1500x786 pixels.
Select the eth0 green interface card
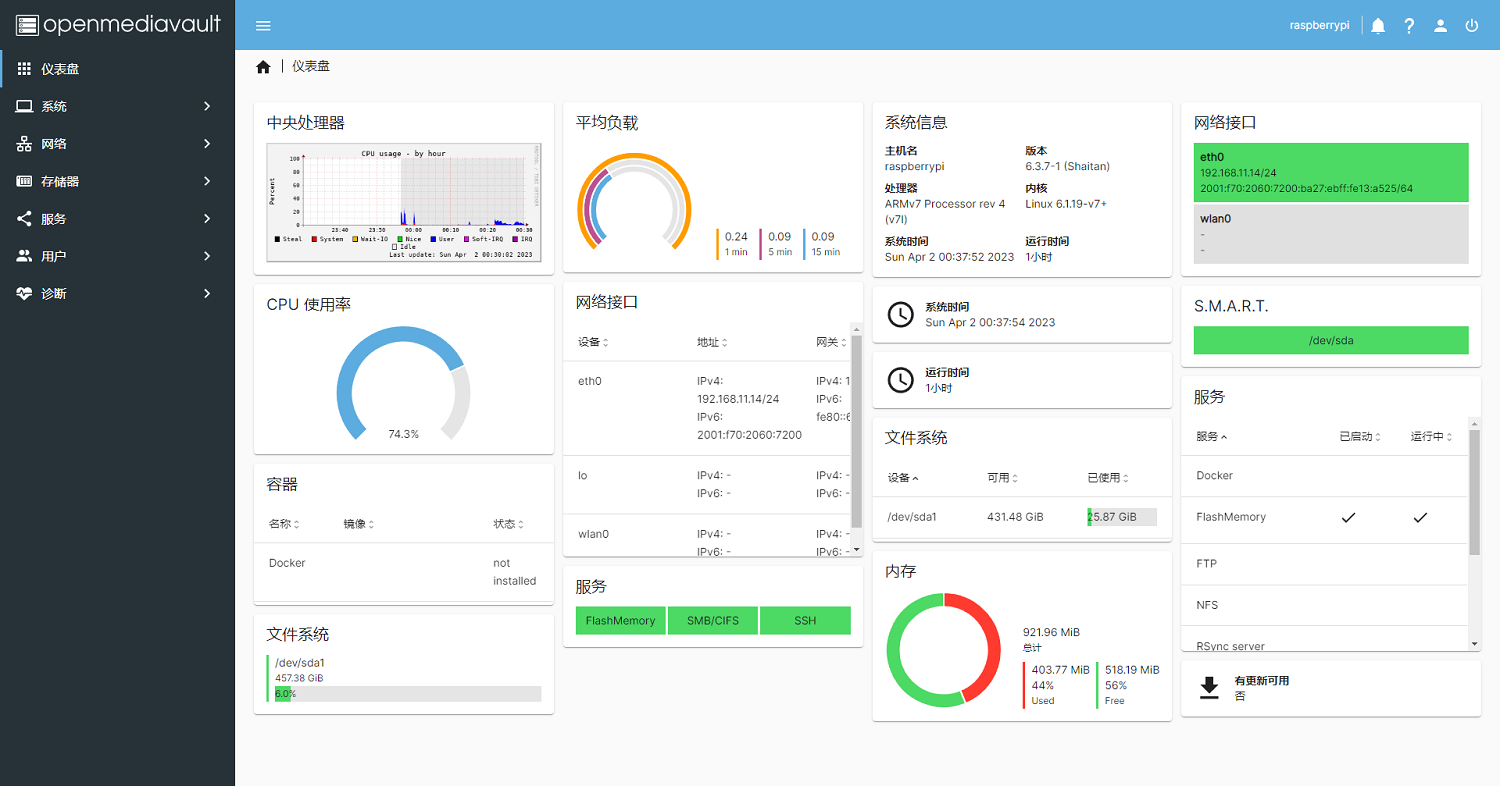pos(1331,172)
